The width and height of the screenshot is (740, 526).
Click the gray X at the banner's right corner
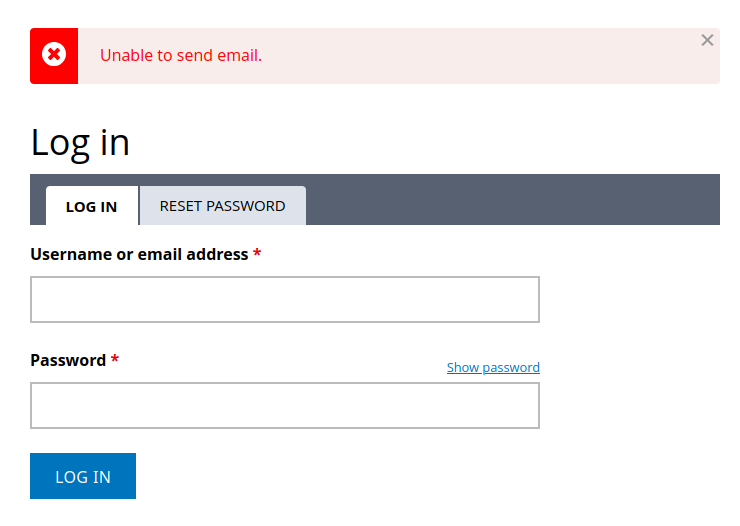pos(707,40)
